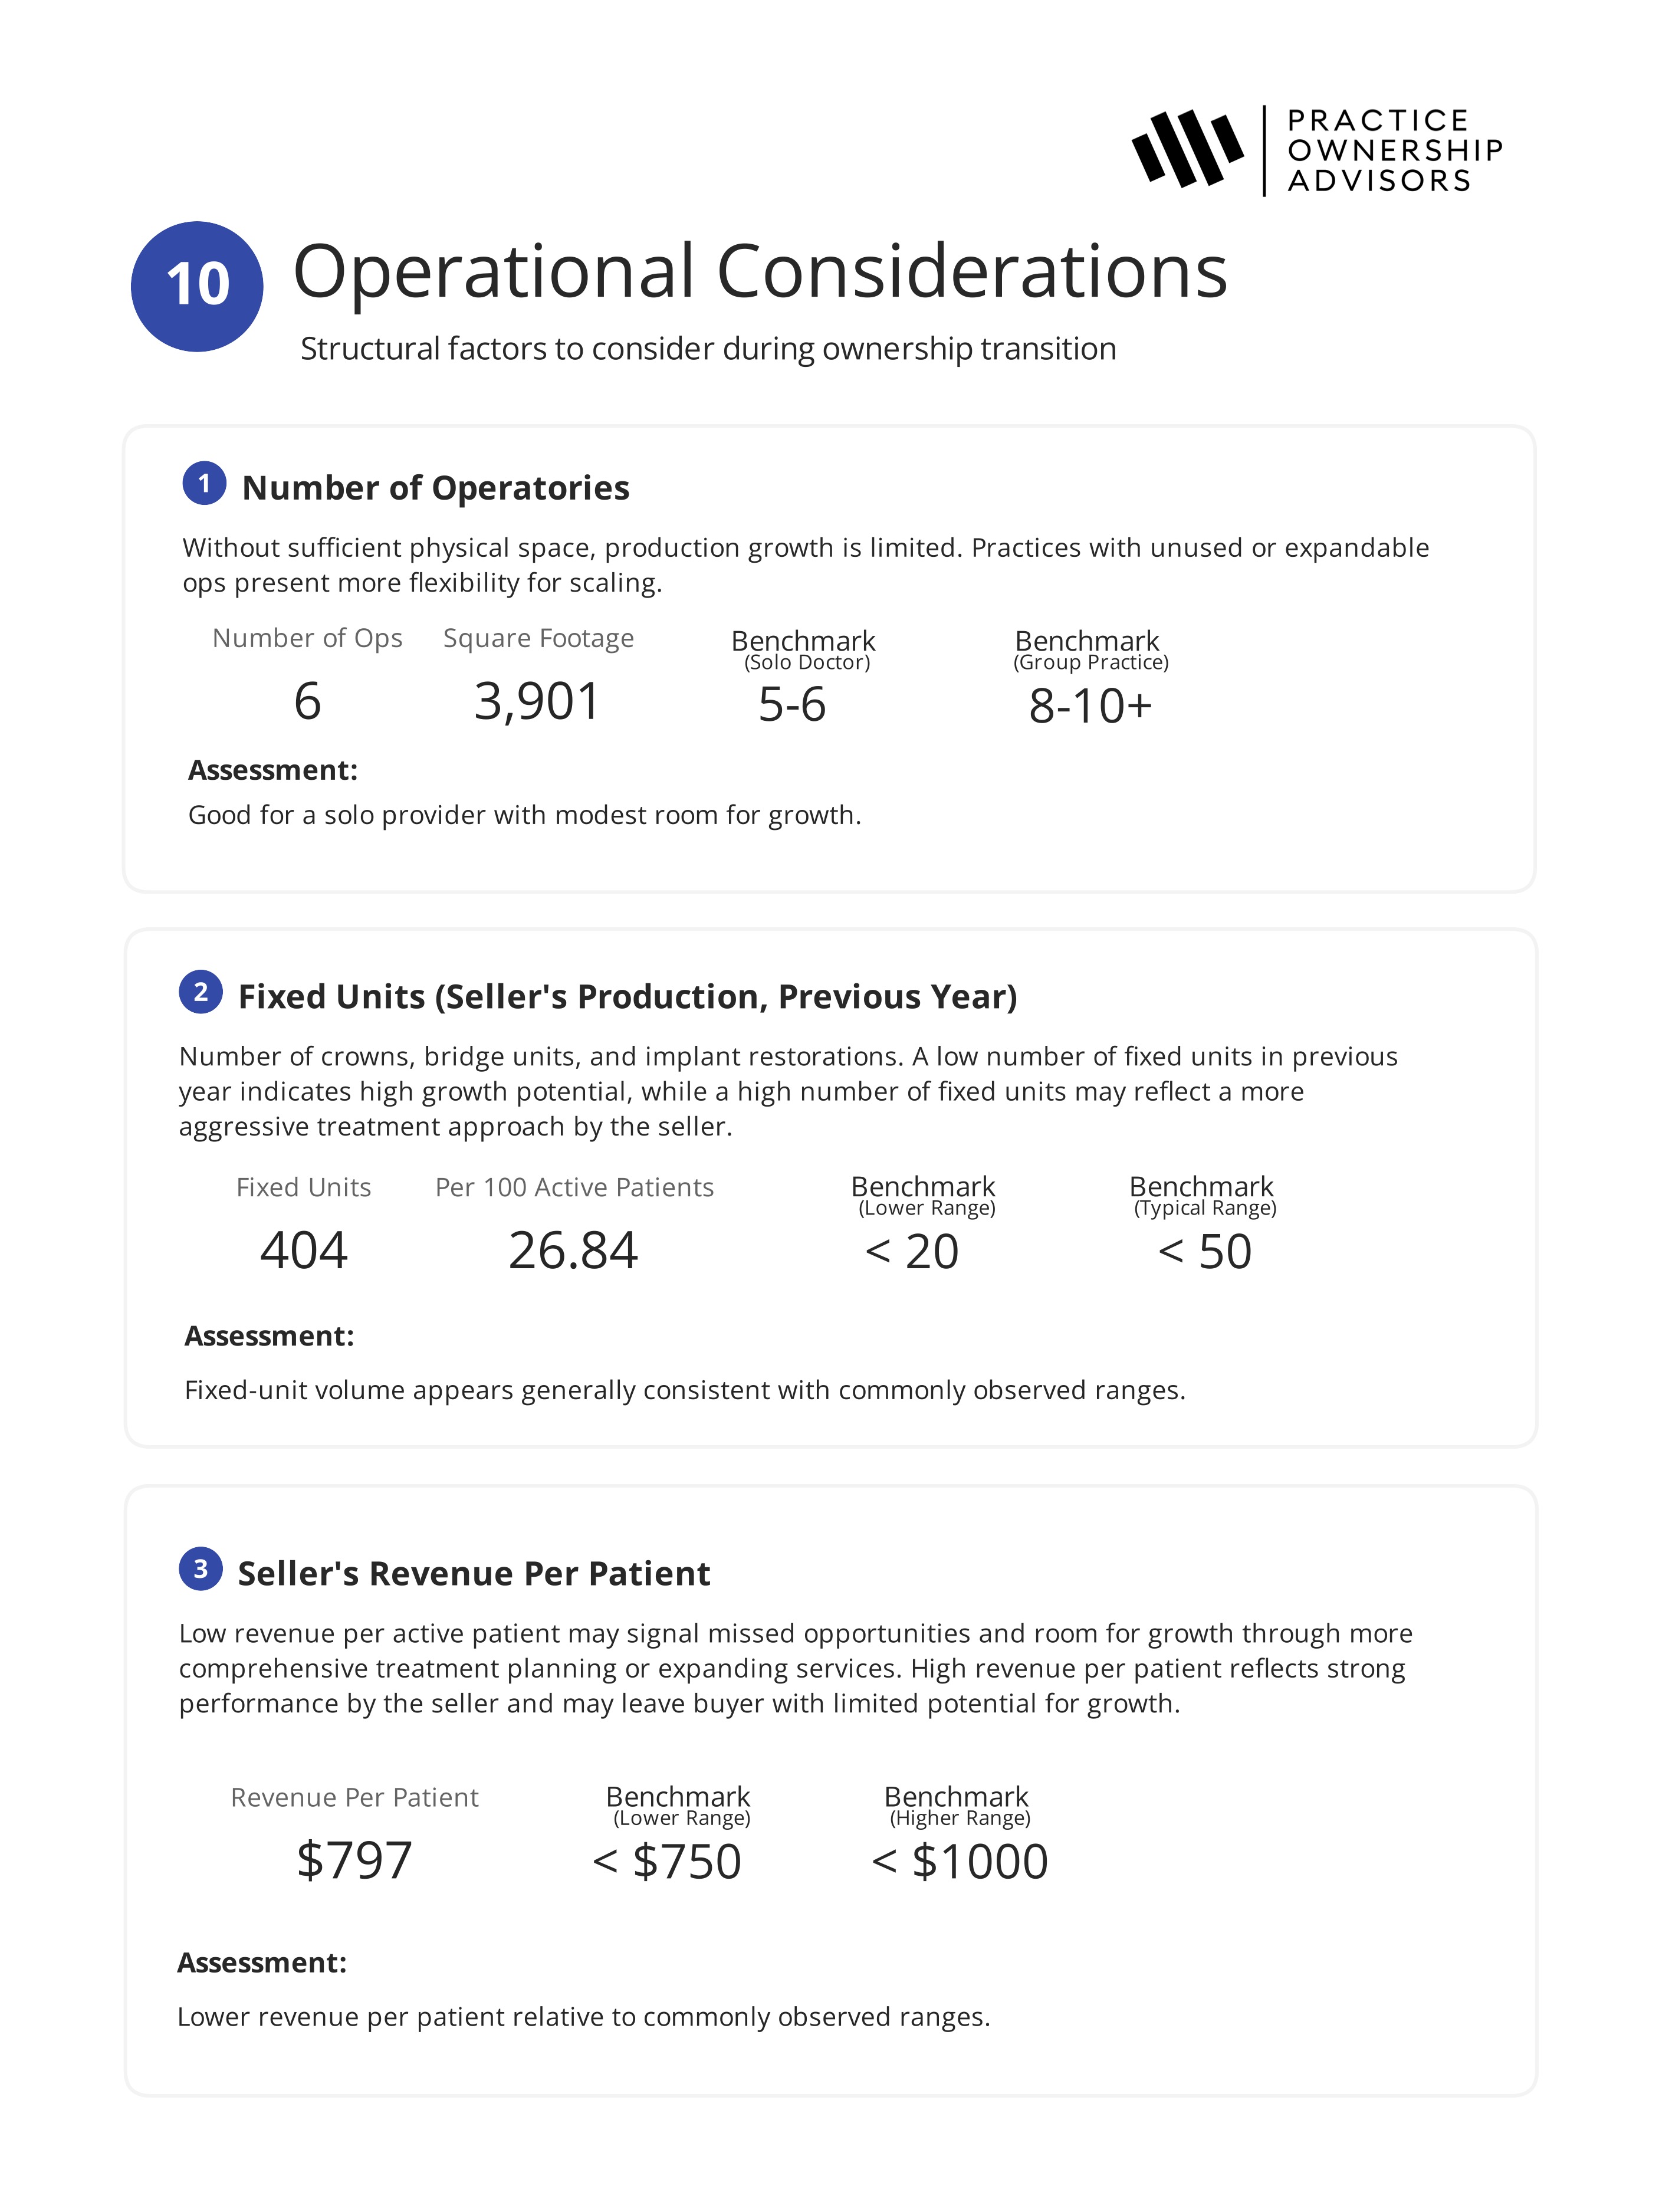Click the Fixed Units value 404
Image resolution: width=1659 pixels, height=2212 pixels.
point(303,1250)
